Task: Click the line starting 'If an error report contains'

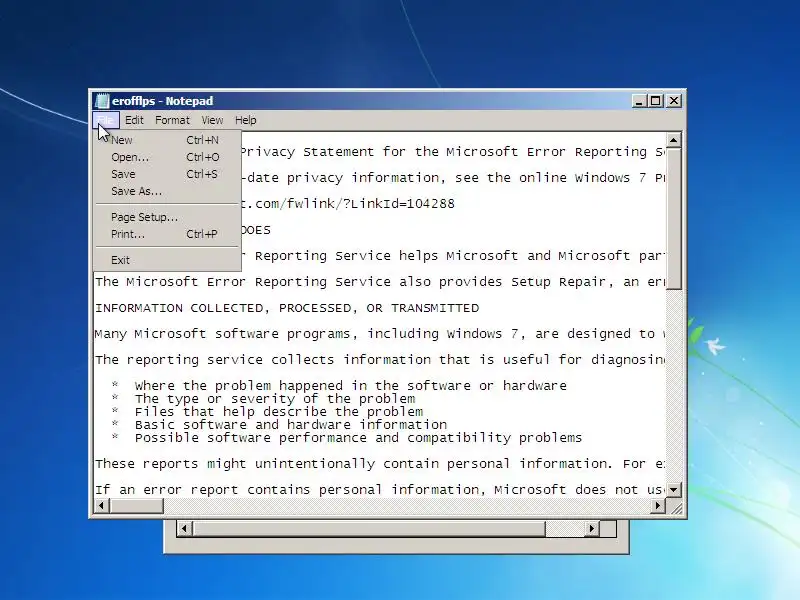Action: 380,490
